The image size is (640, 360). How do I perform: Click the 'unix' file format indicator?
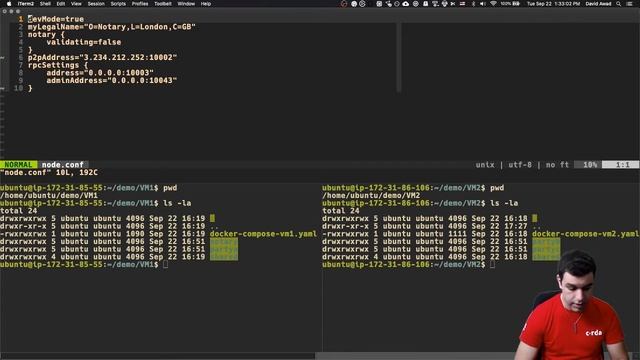tap(485, 165)
